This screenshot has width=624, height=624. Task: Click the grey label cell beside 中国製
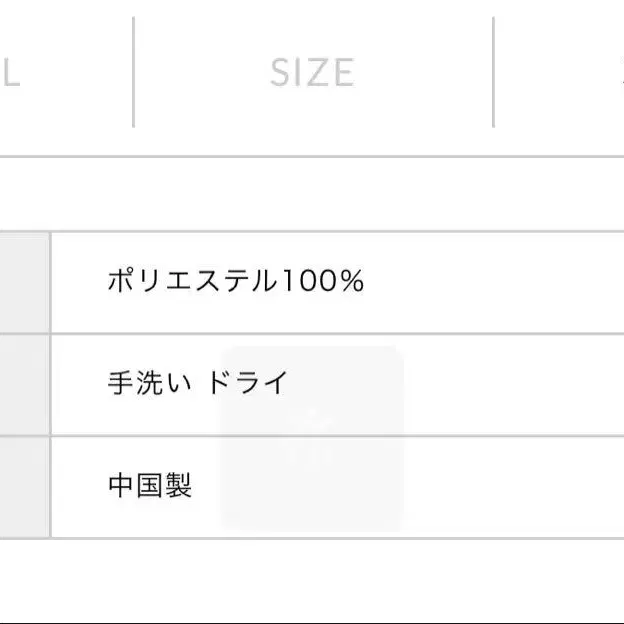click(x=24, y=486)
